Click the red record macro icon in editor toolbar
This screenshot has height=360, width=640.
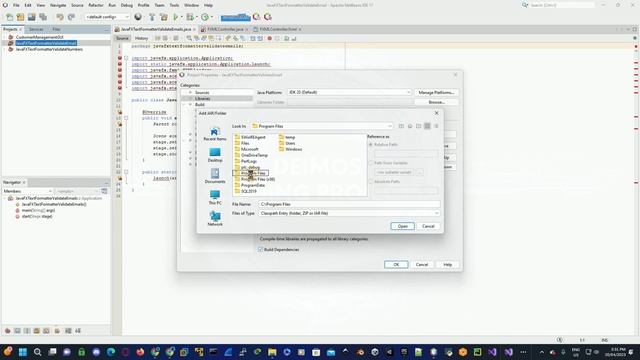pos(269,38)
